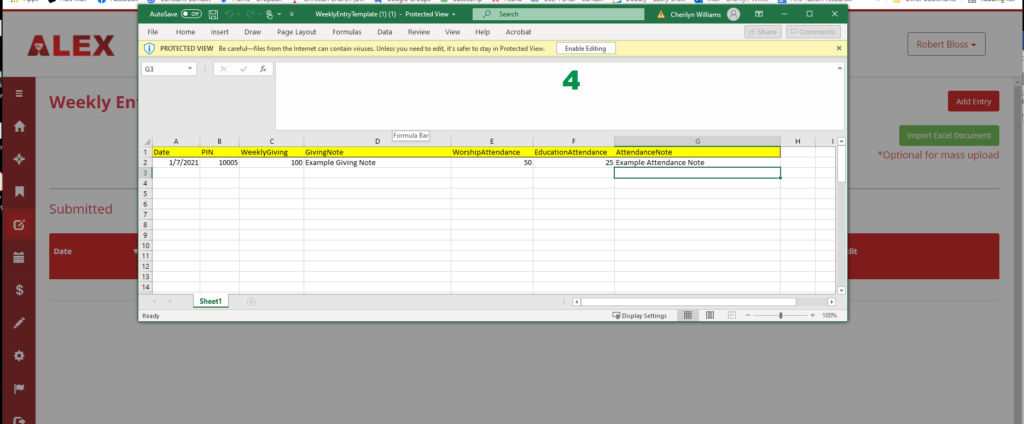Click the EducationAttendance header cell
This screenshot has height=424, width=1024.
(573, 152)
